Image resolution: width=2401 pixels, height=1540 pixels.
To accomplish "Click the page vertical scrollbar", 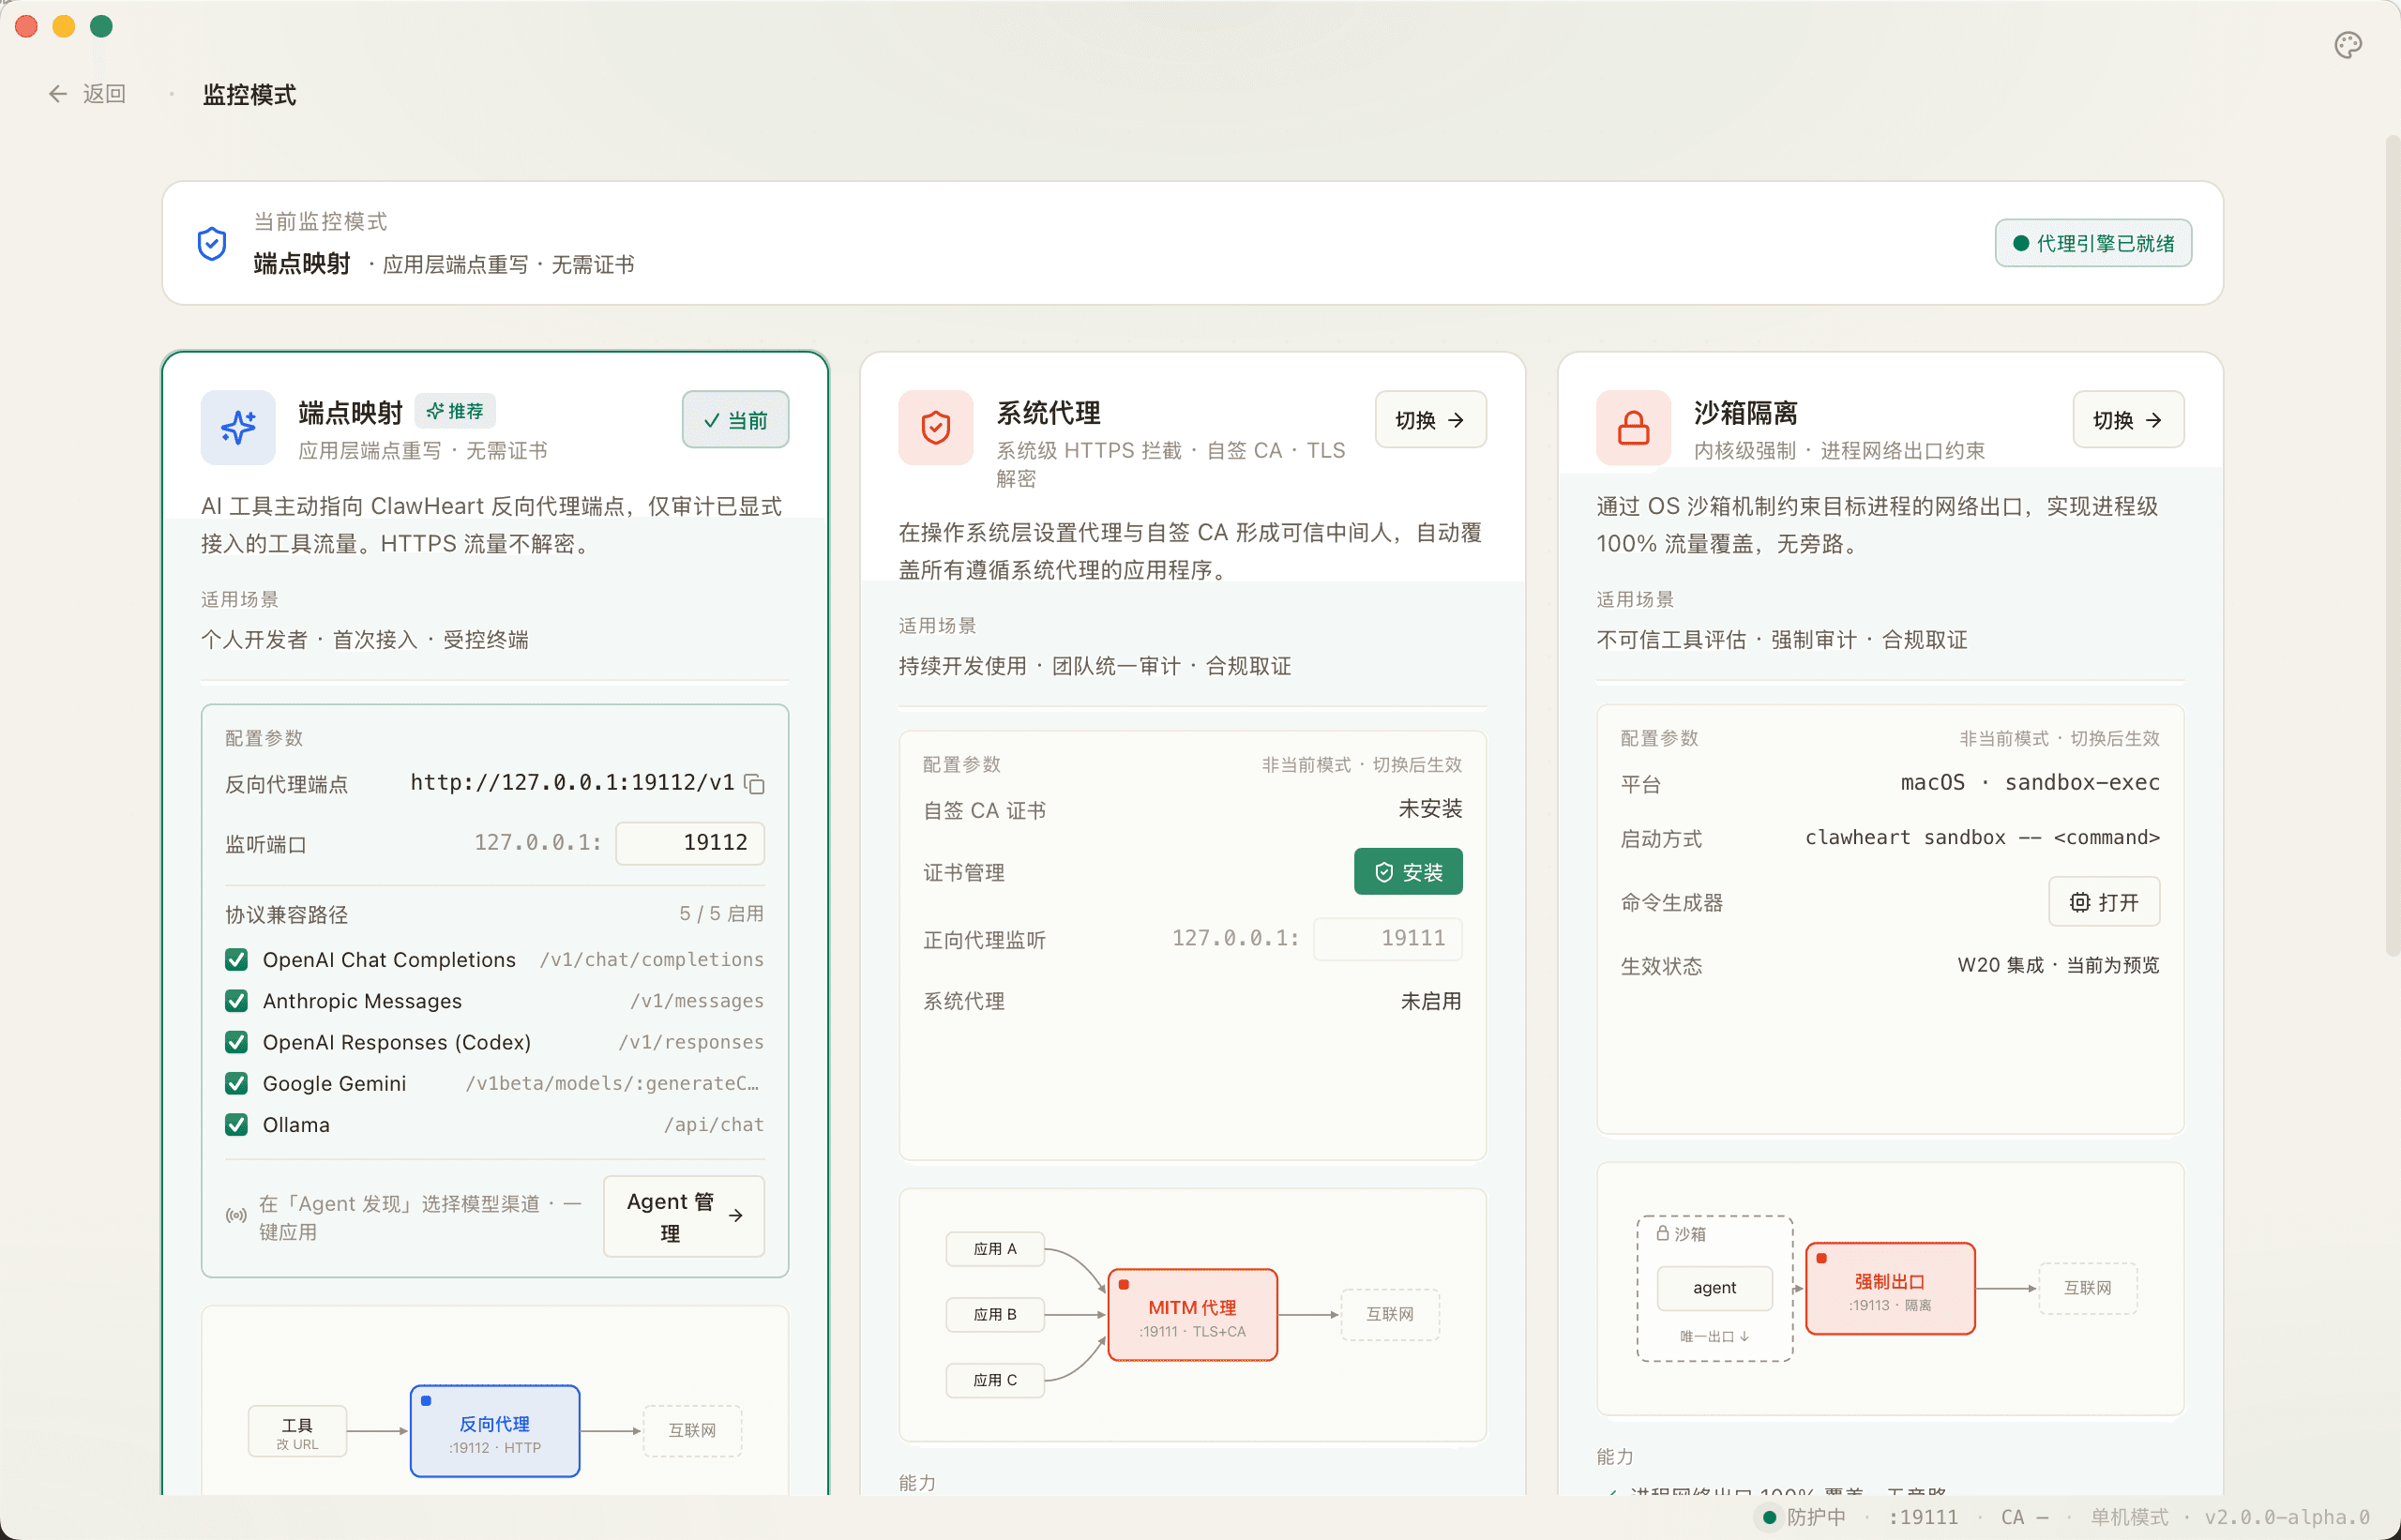I will 2391,545.
